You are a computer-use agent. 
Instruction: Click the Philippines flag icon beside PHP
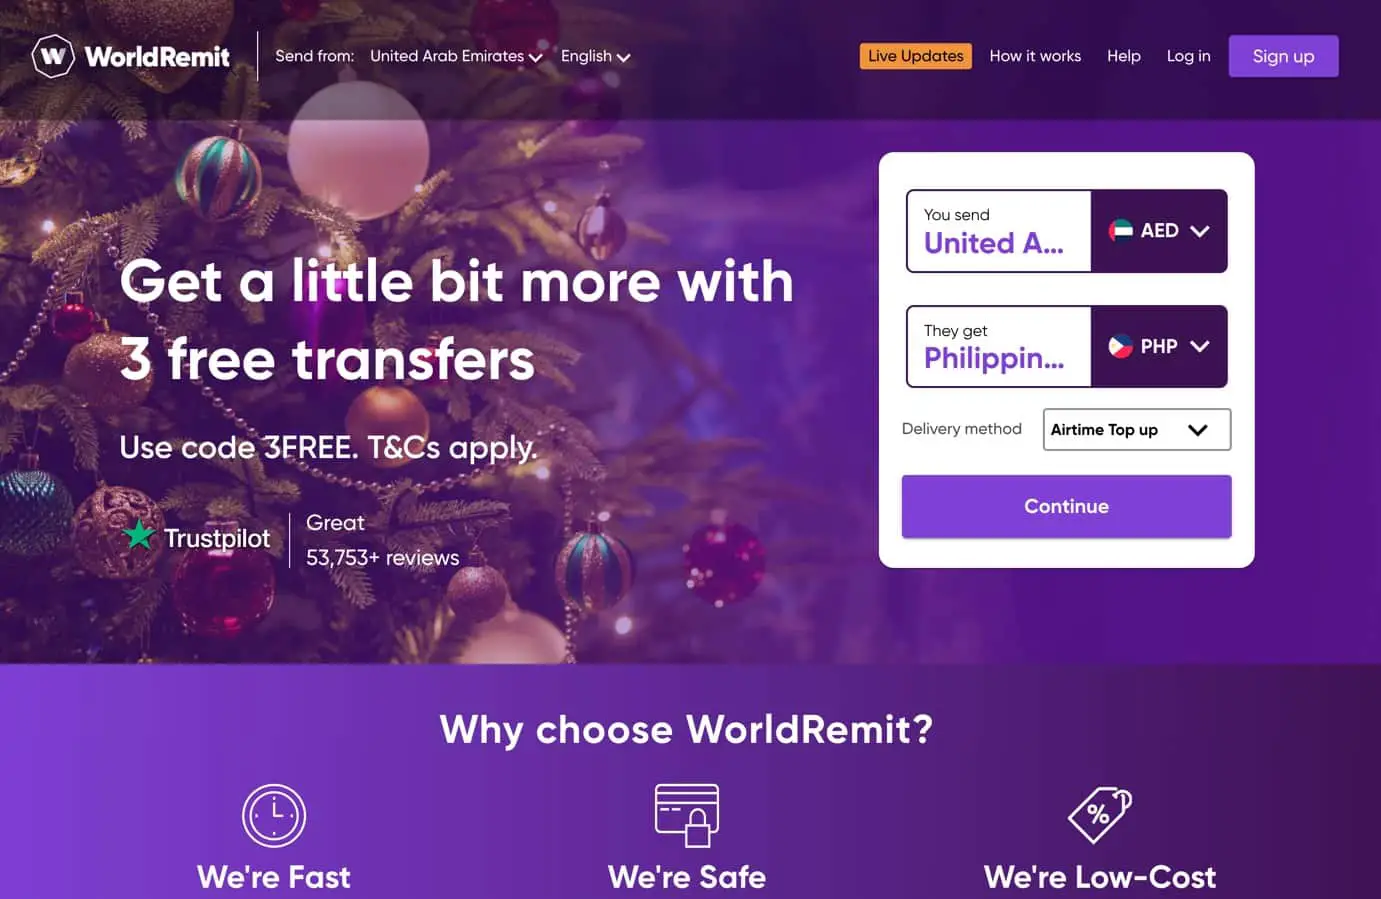point(1121,346)
